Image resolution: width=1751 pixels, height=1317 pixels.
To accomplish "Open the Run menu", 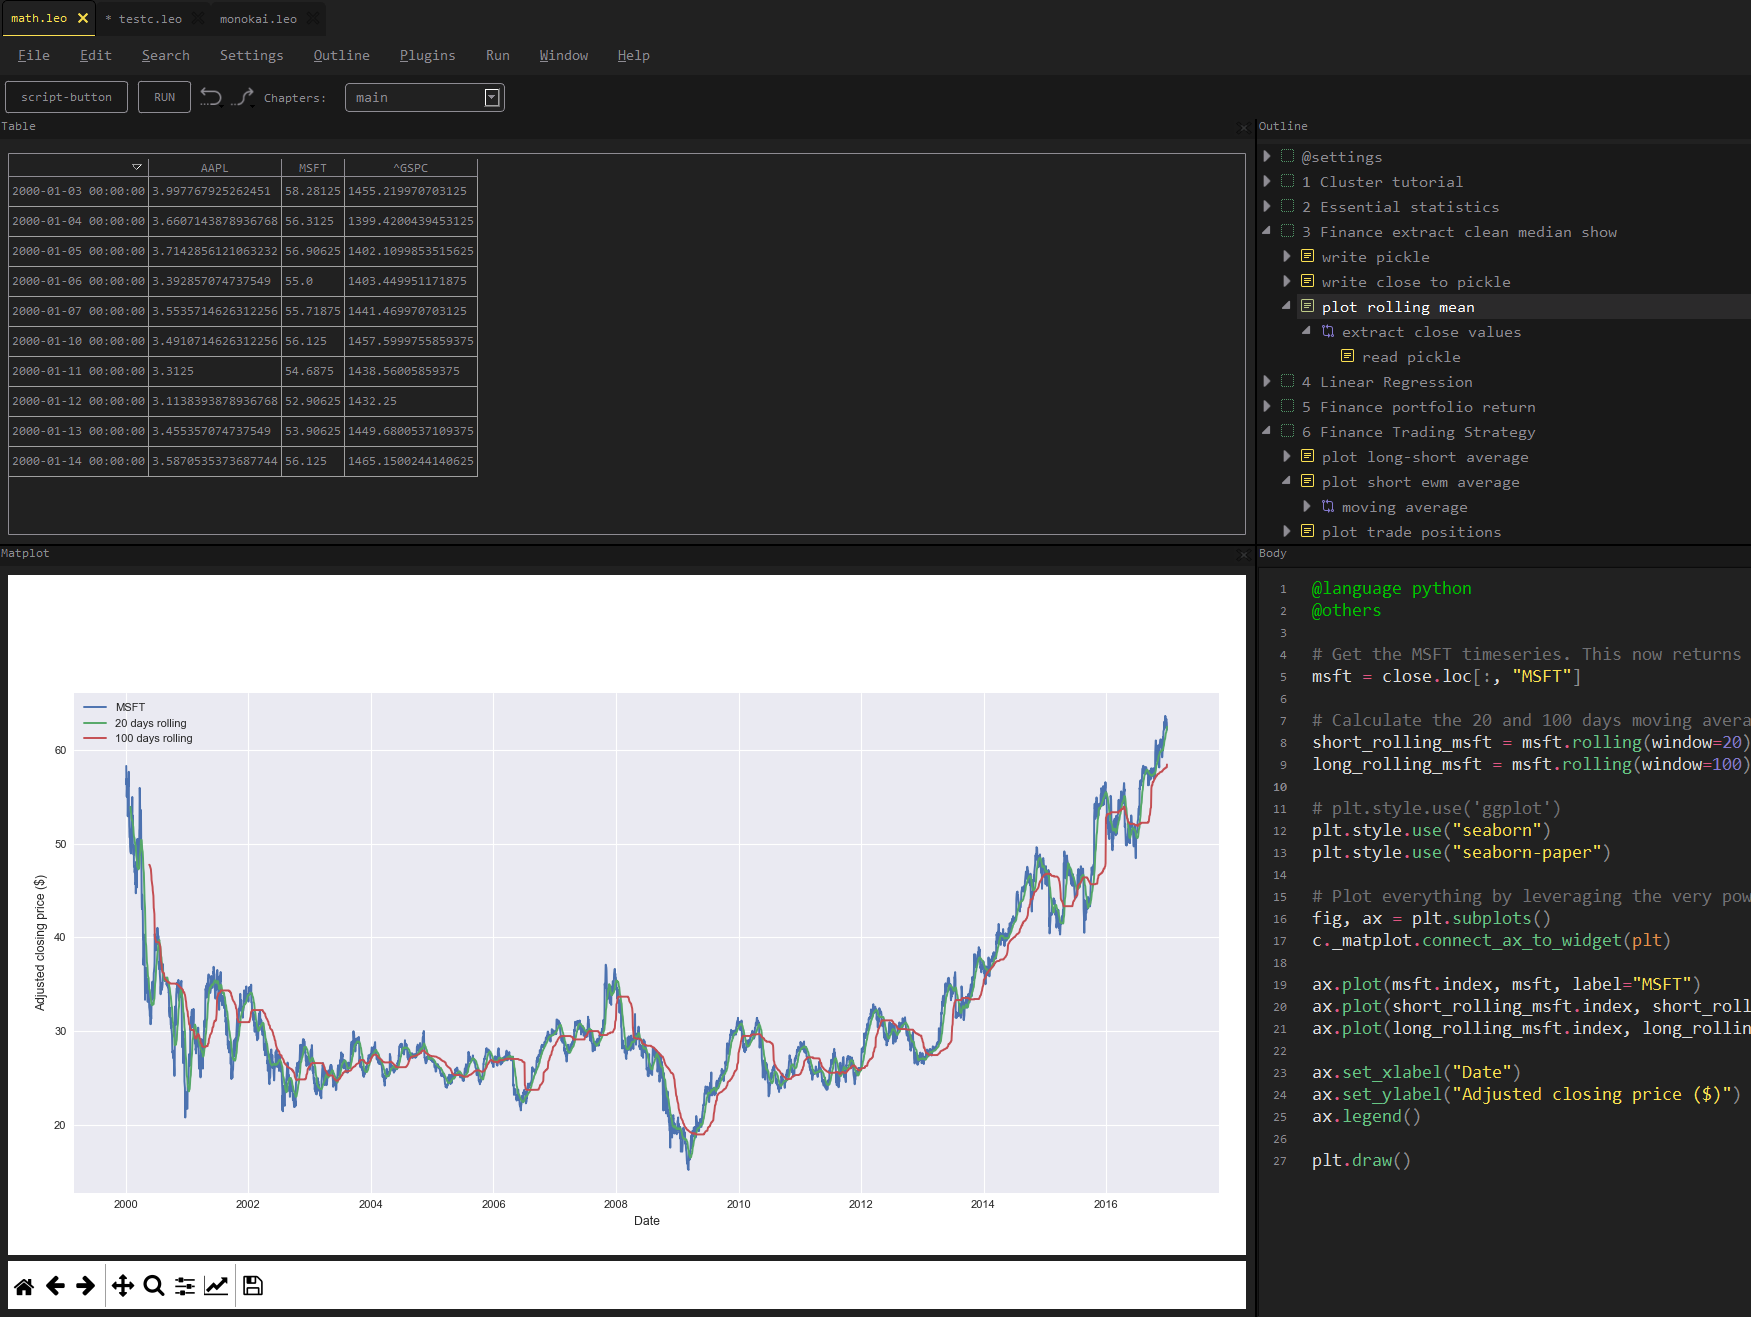I will coord(498,55).
